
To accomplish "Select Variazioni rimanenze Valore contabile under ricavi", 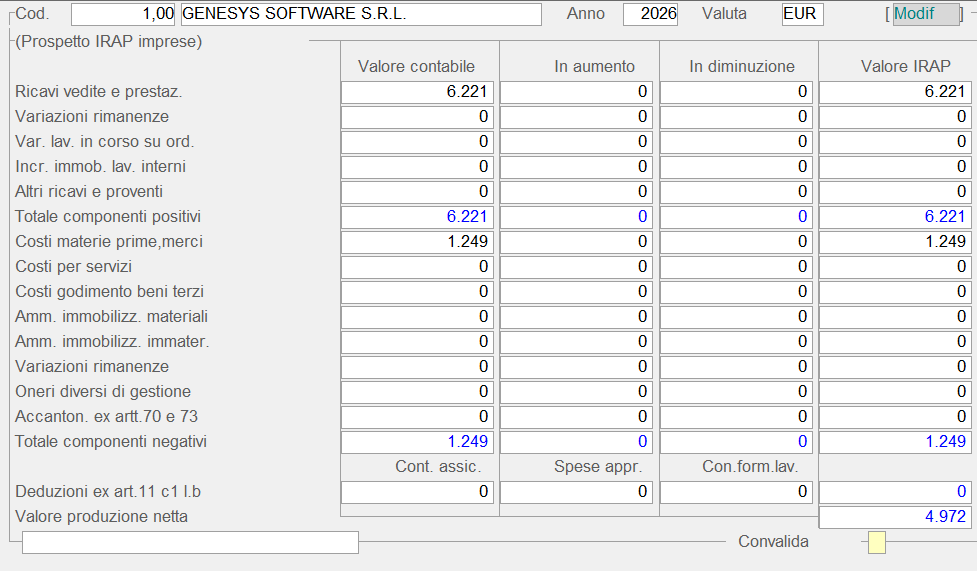I will click(x=418, y=117).
